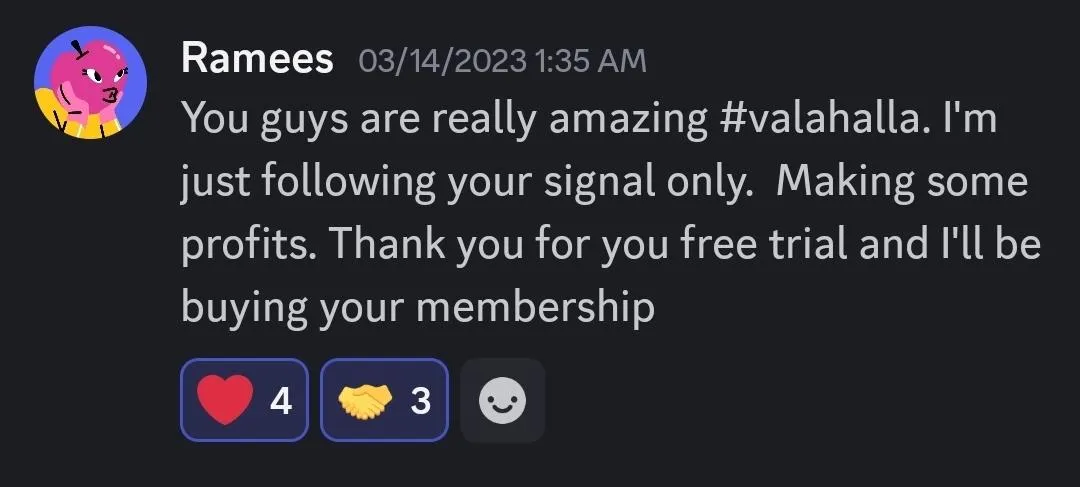Viewport: 1080px width, 487px height.
Task: Click the heart reaction count 4
Action: click(x=280, y=400)
